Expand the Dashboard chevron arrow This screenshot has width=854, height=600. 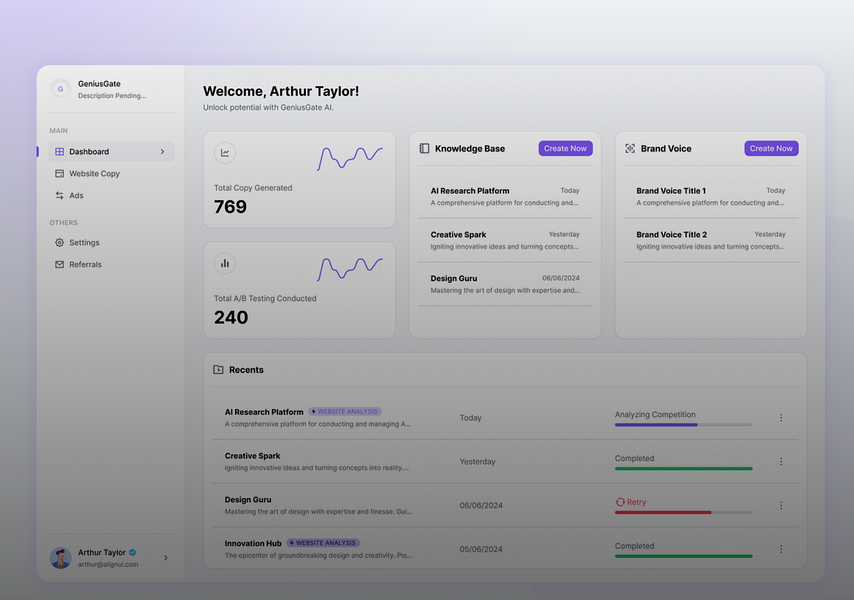click(163, 152)
